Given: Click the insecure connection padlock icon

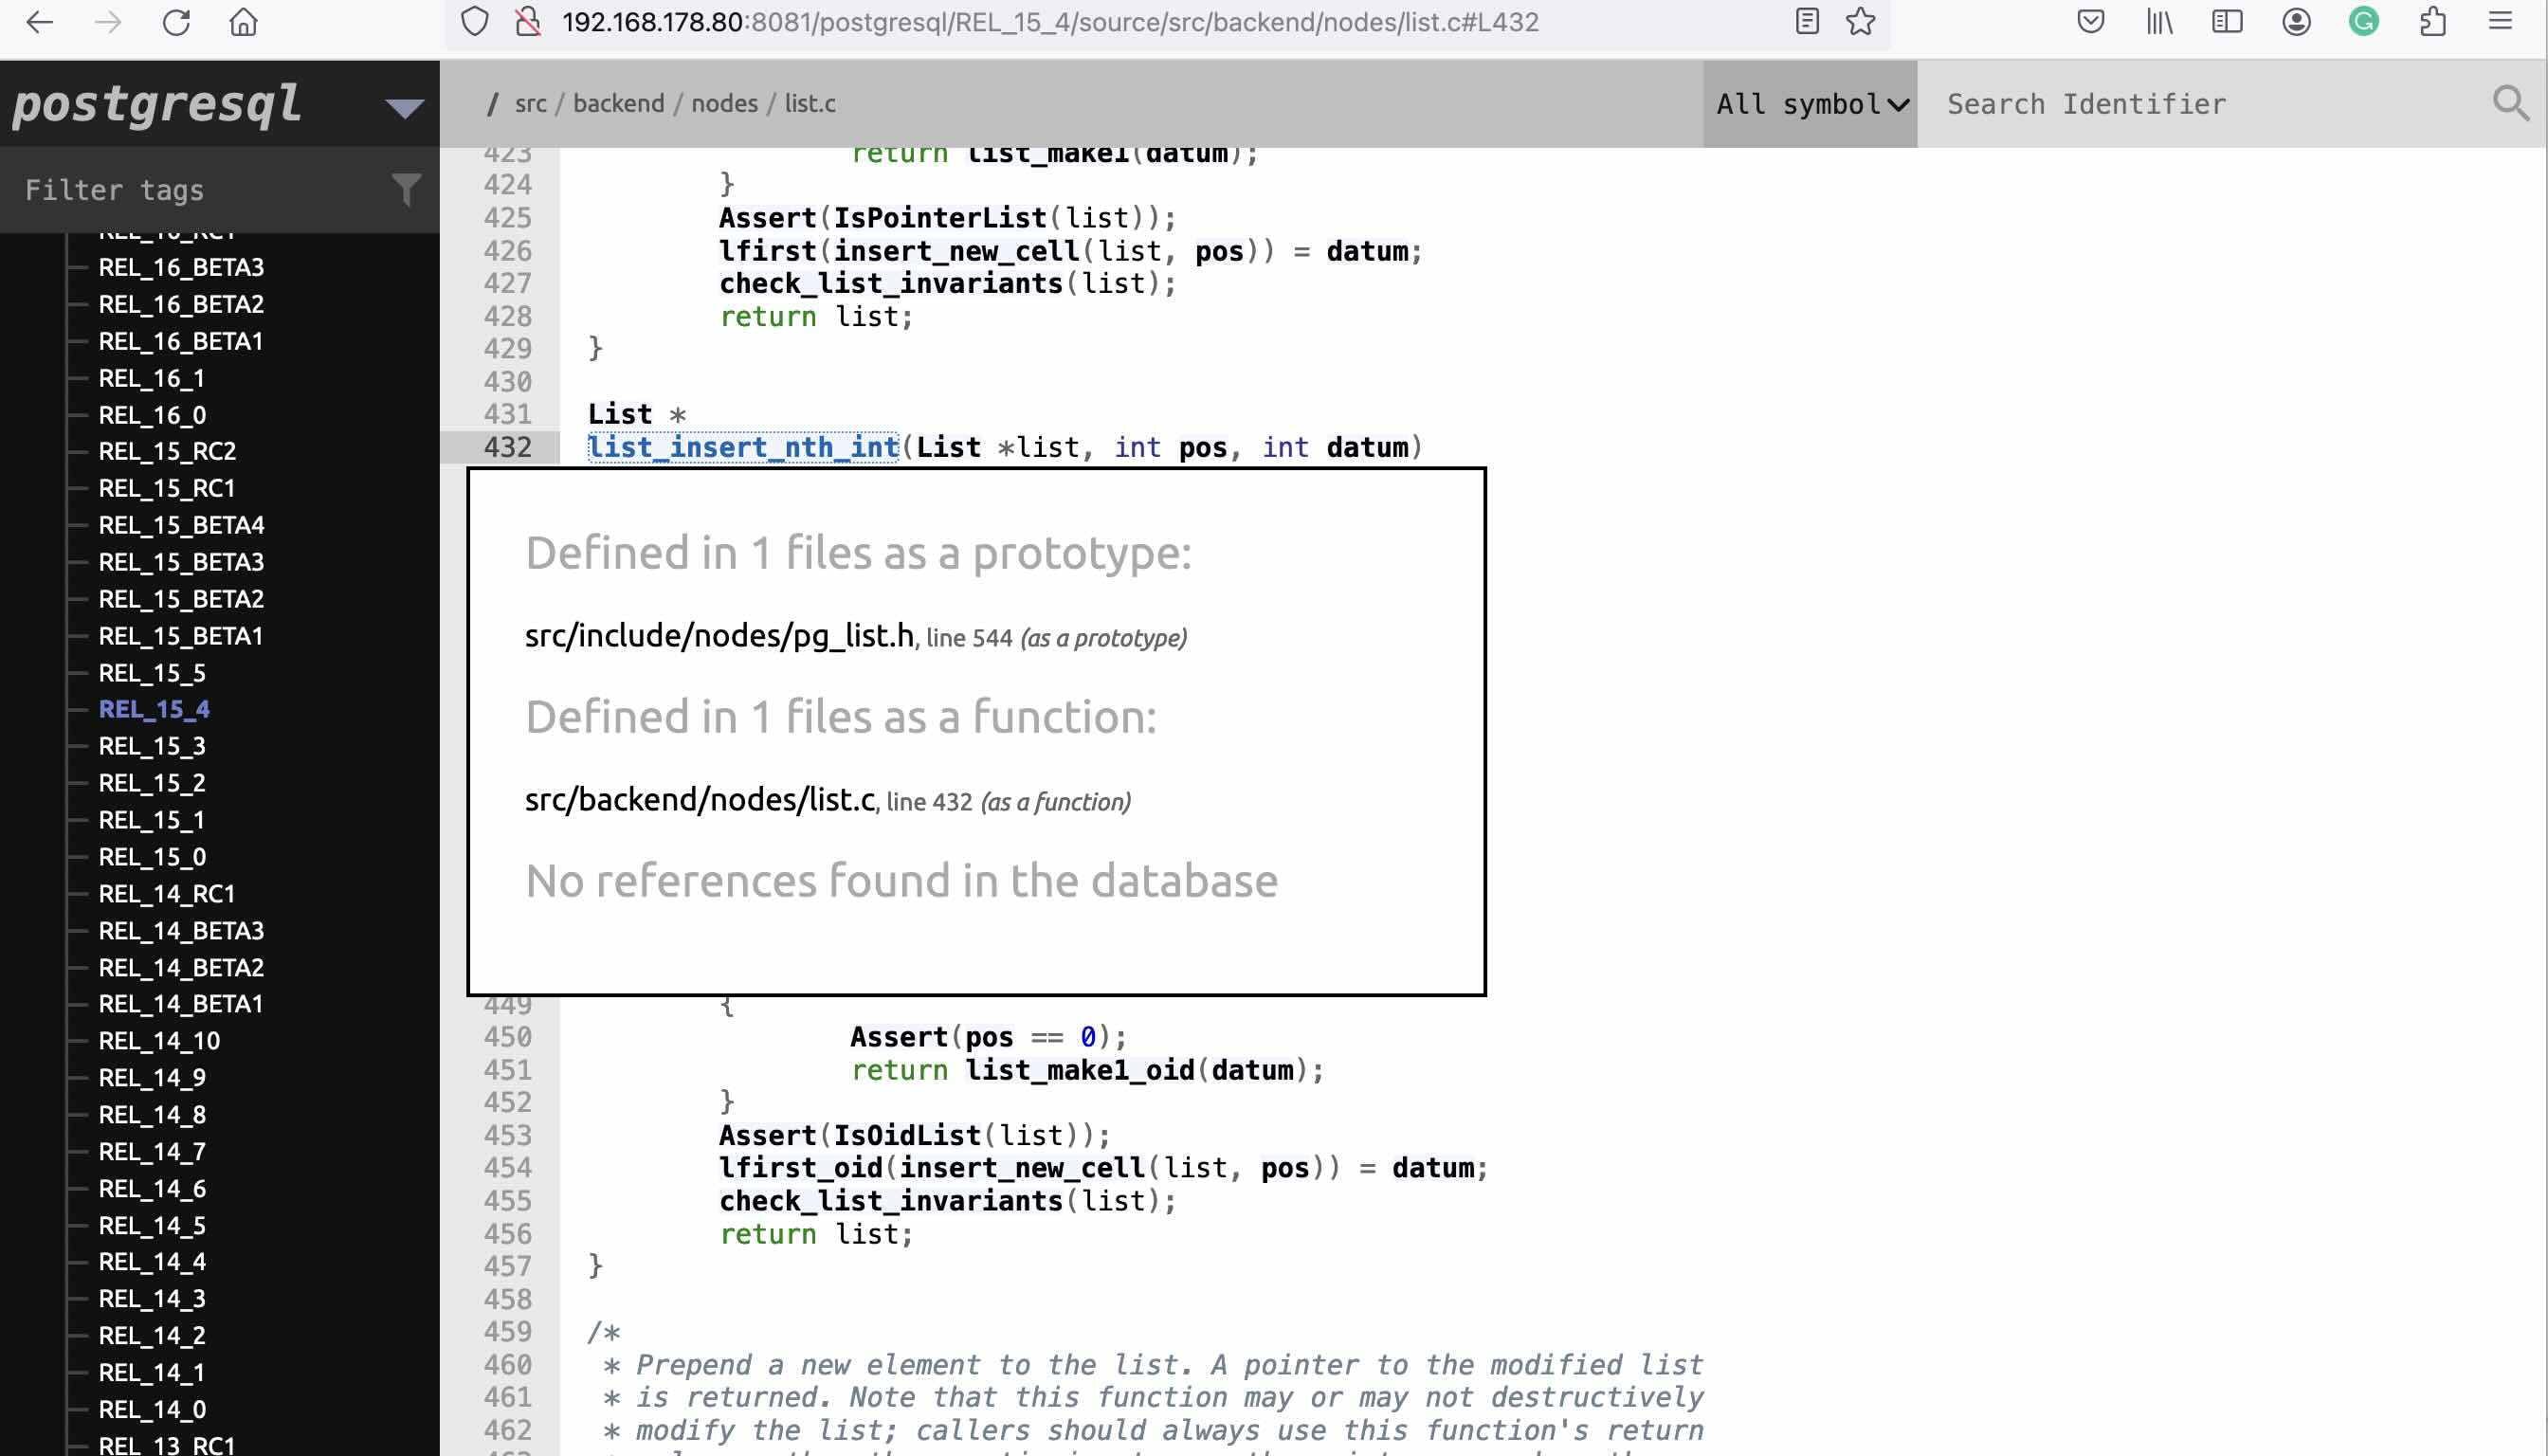Looking at the screenshot, I should click(528, 22).
